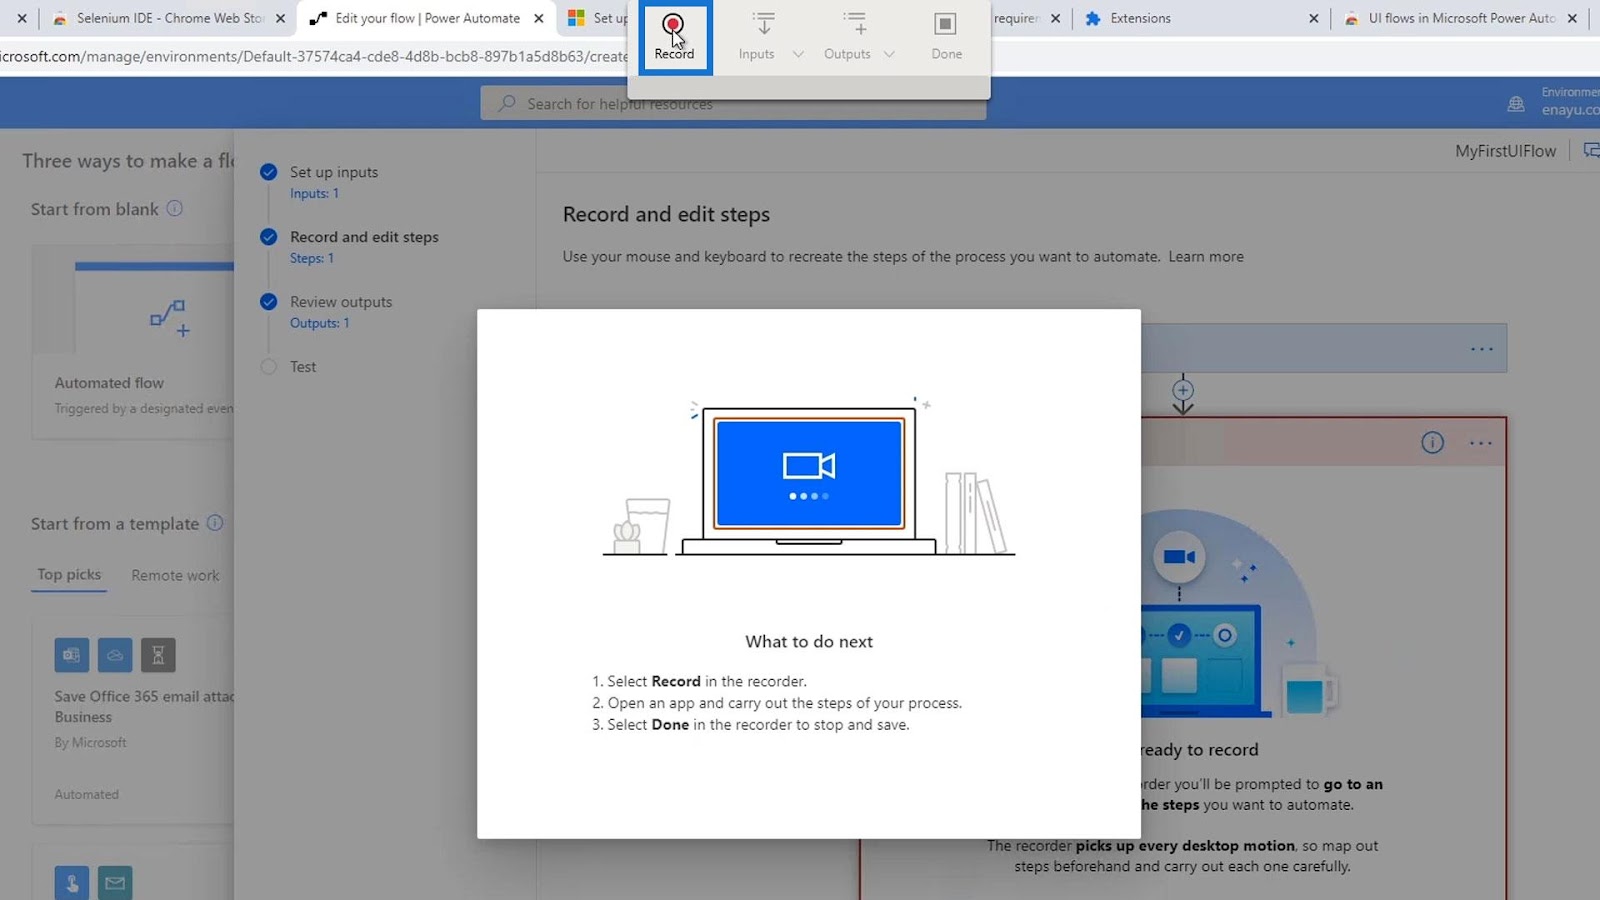Select the Remote work templates tab
Viewport: 1600px width, 900px height.
coord(175,575)
